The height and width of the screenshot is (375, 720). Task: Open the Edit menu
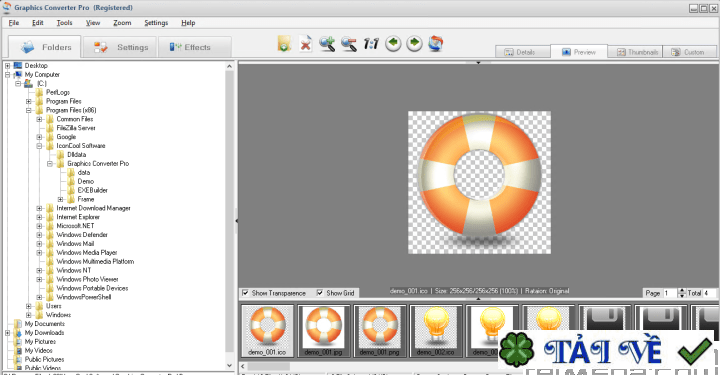click(x=38, y=22)
